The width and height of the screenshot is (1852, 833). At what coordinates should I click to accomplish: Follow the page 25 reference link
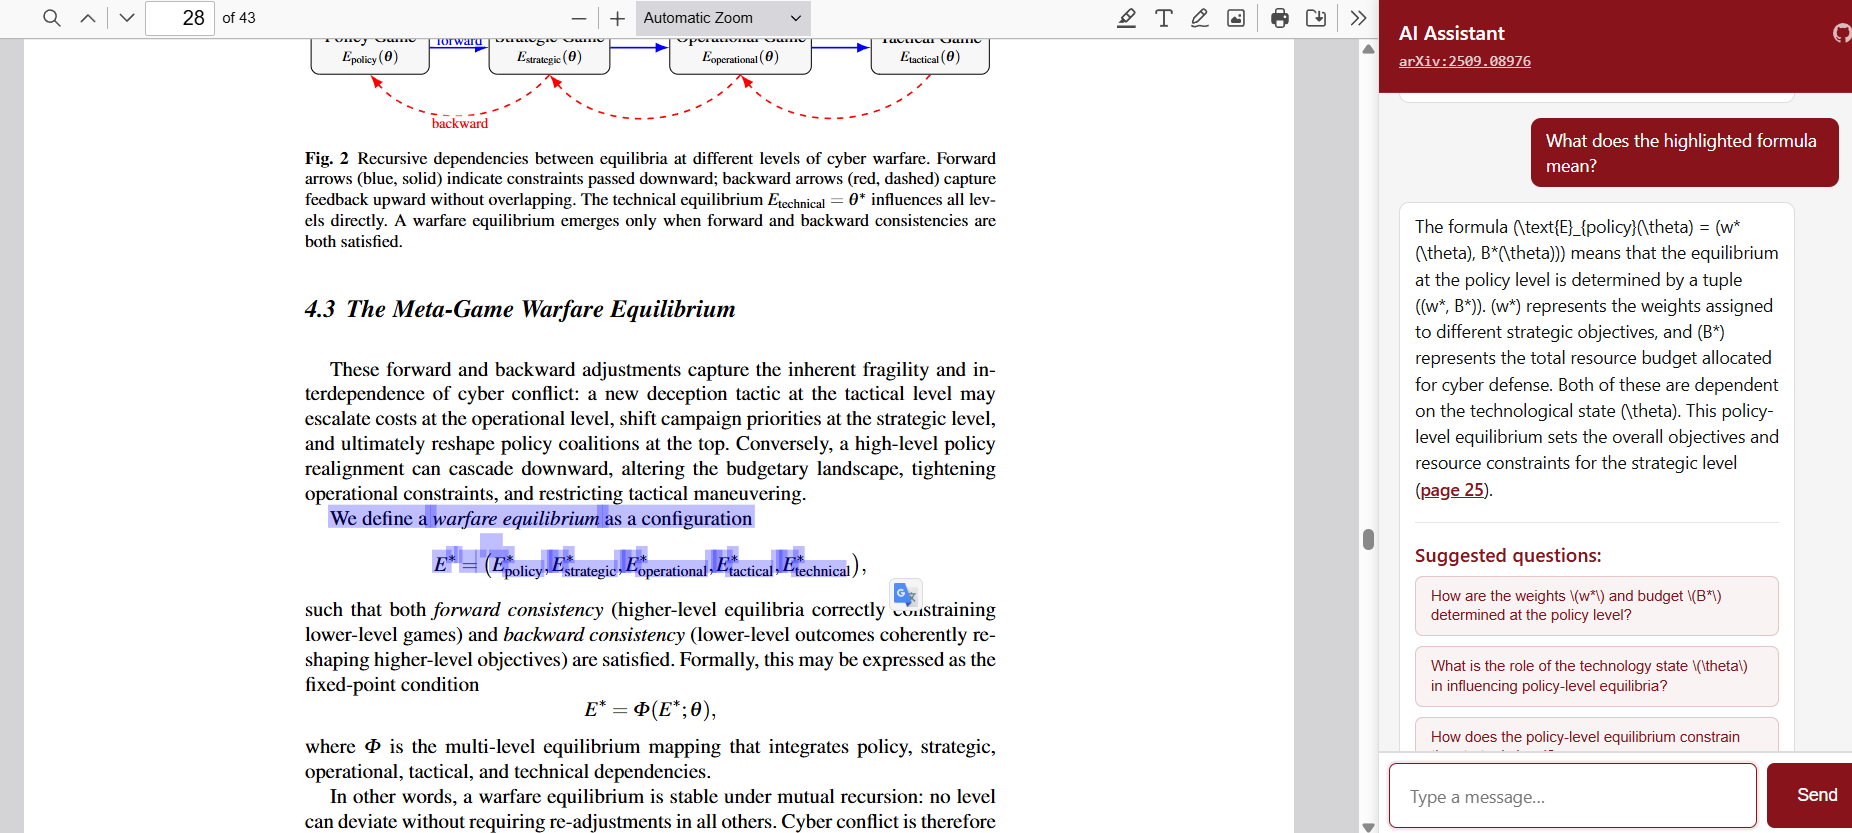click(x=1452, y=490)
